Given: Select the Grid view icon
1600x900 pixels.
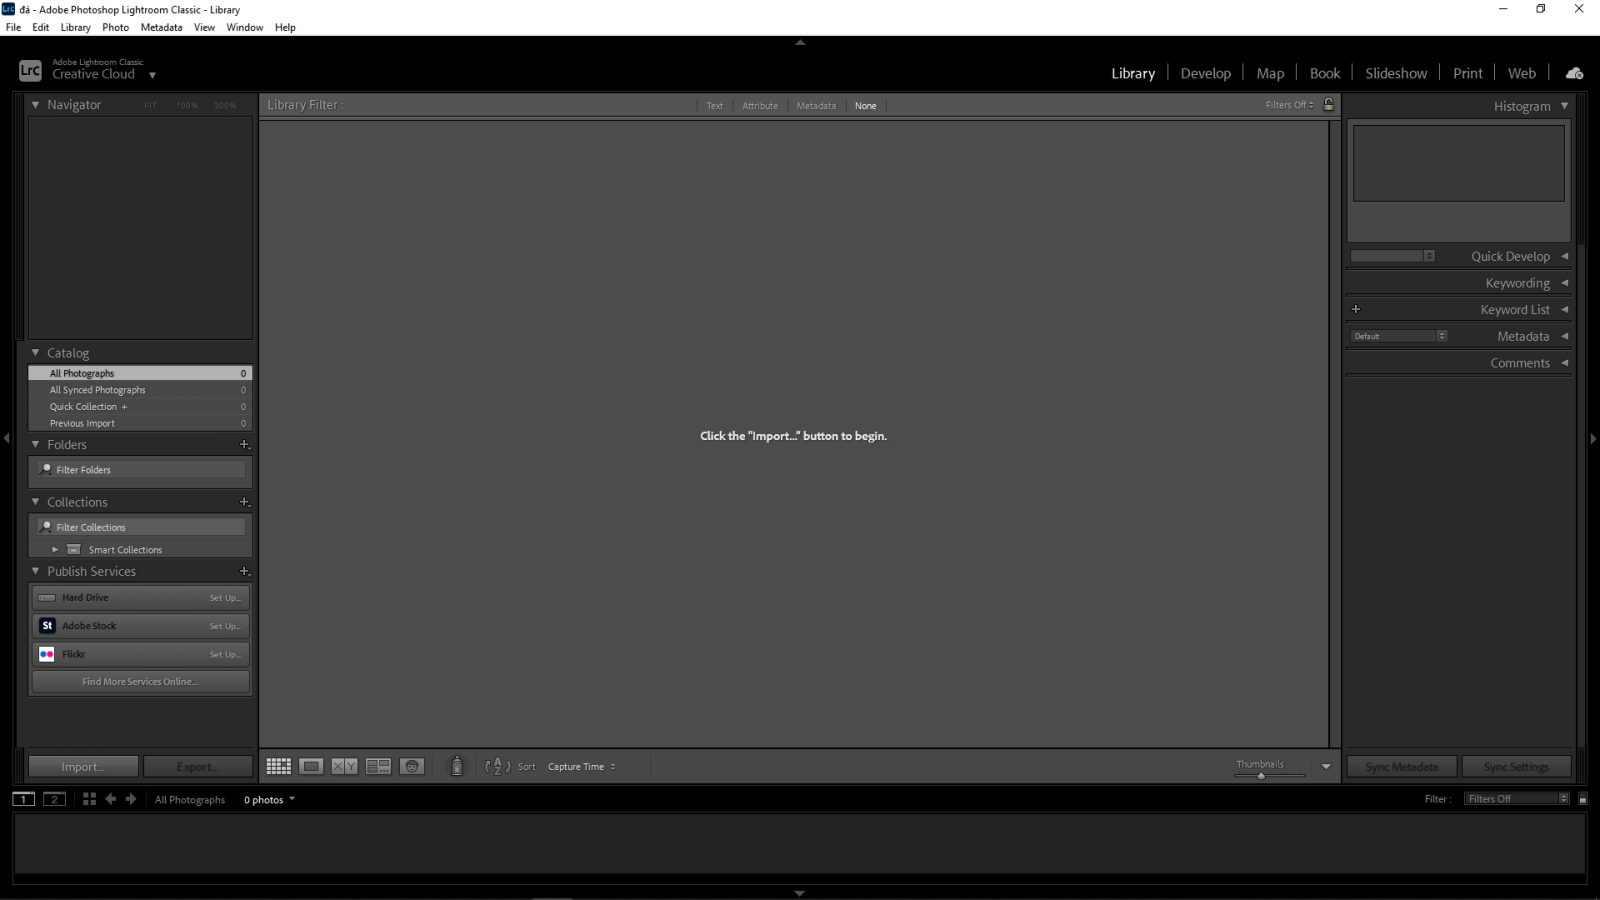Looking at the screenshot, I should tap(278, 766).
